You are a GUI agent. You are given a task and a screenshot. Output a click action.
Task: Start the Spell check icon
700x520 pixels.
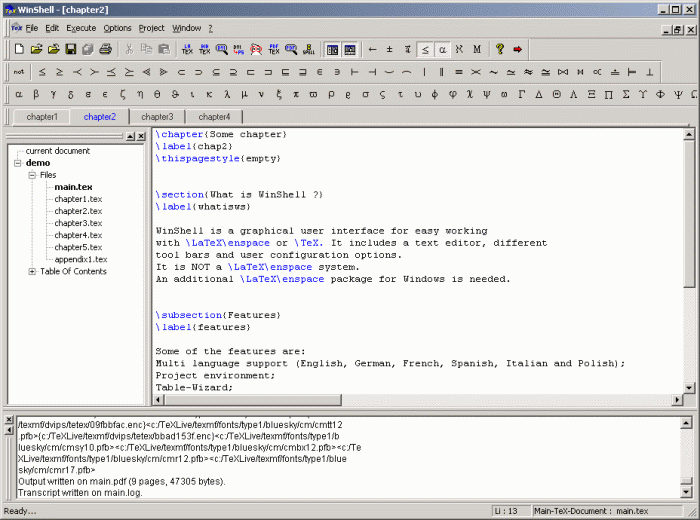pyautogui.click(x=308, y=49)
